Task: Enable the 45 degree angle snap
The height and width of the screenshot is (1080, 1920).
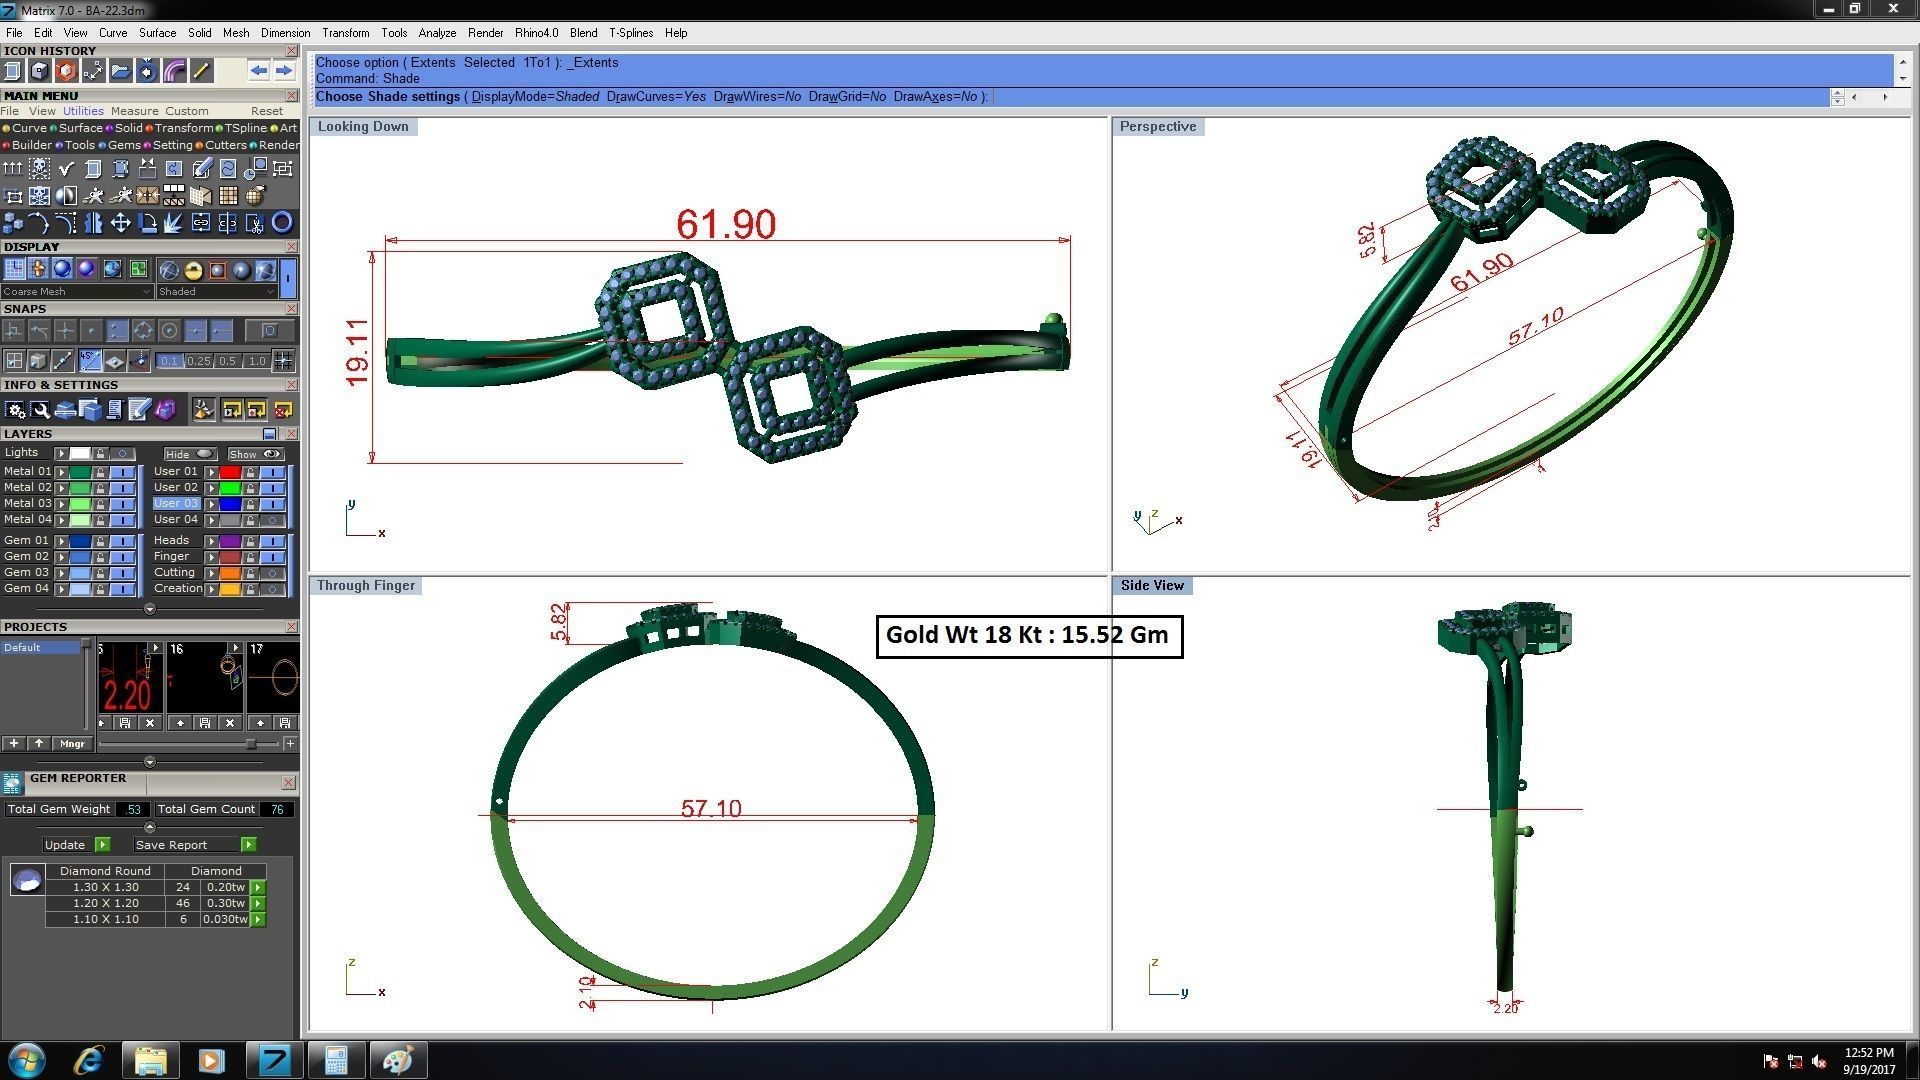Action: tap(90, 361)
